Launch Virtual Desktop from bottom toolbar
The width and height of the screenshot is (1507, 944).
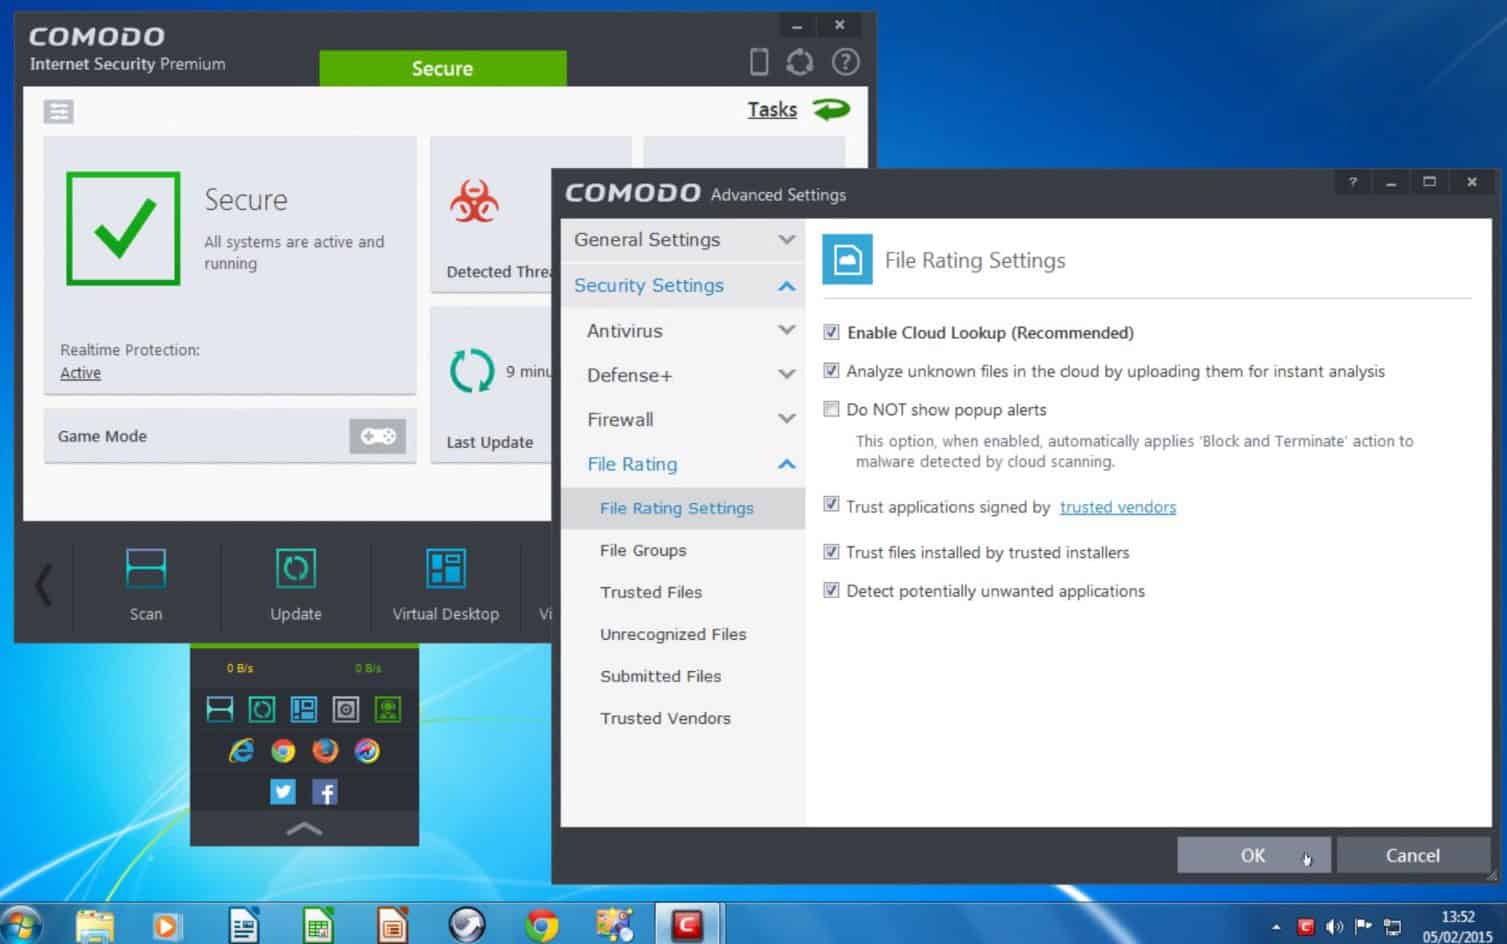[445, 584]
